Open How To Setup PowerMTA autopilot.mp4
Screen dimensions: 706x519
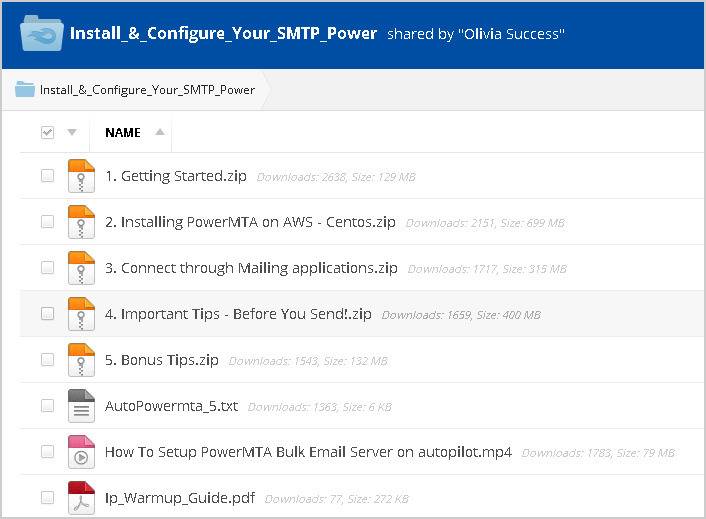click(x=308, y=451)
